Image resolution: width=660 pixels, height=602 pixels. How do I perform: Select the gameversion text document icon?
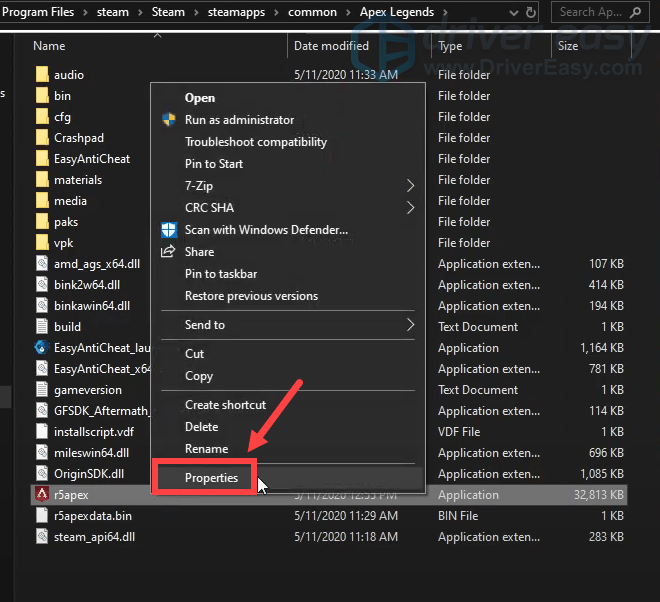coord(42,390)
